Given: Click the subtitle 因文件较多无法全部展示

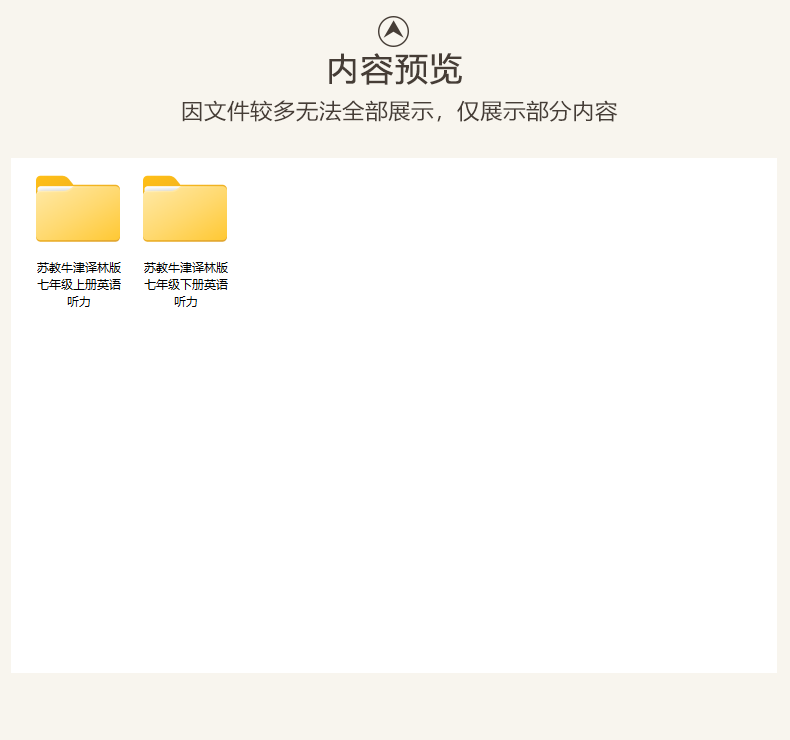Looking at the screenshot, I should (x=307, y=111).
